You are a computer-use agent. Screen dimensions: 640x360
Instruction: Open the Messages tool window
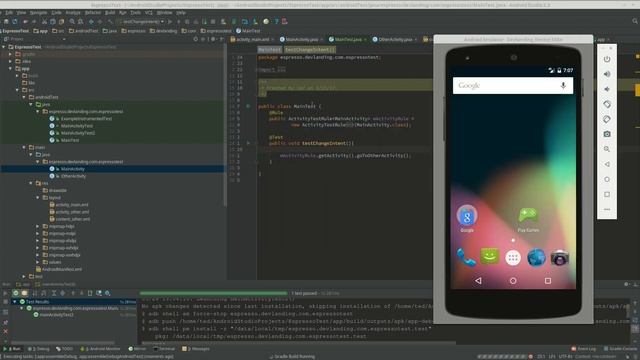coord(196,349)
